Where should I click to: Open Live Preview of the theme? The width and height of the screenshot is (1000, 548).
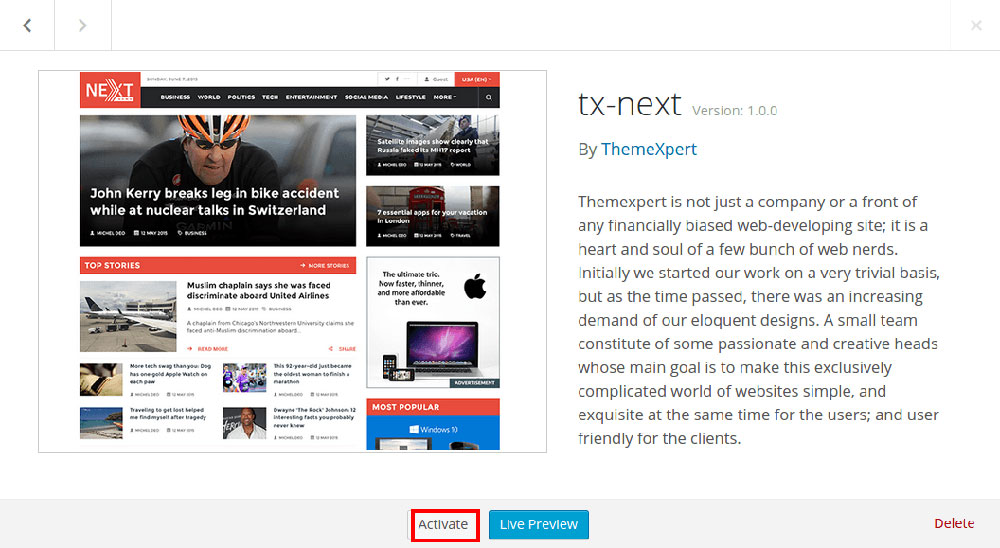(539, 524)
